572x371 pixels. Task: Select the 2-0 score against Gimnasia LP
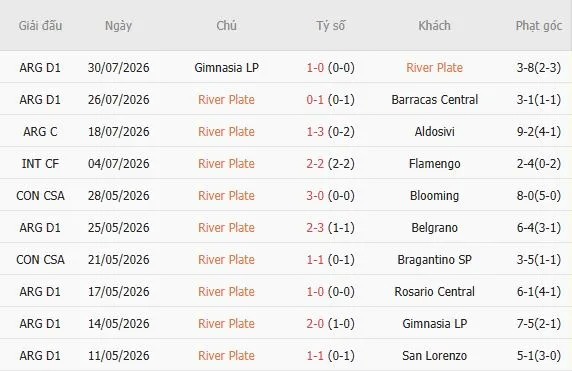315,323
